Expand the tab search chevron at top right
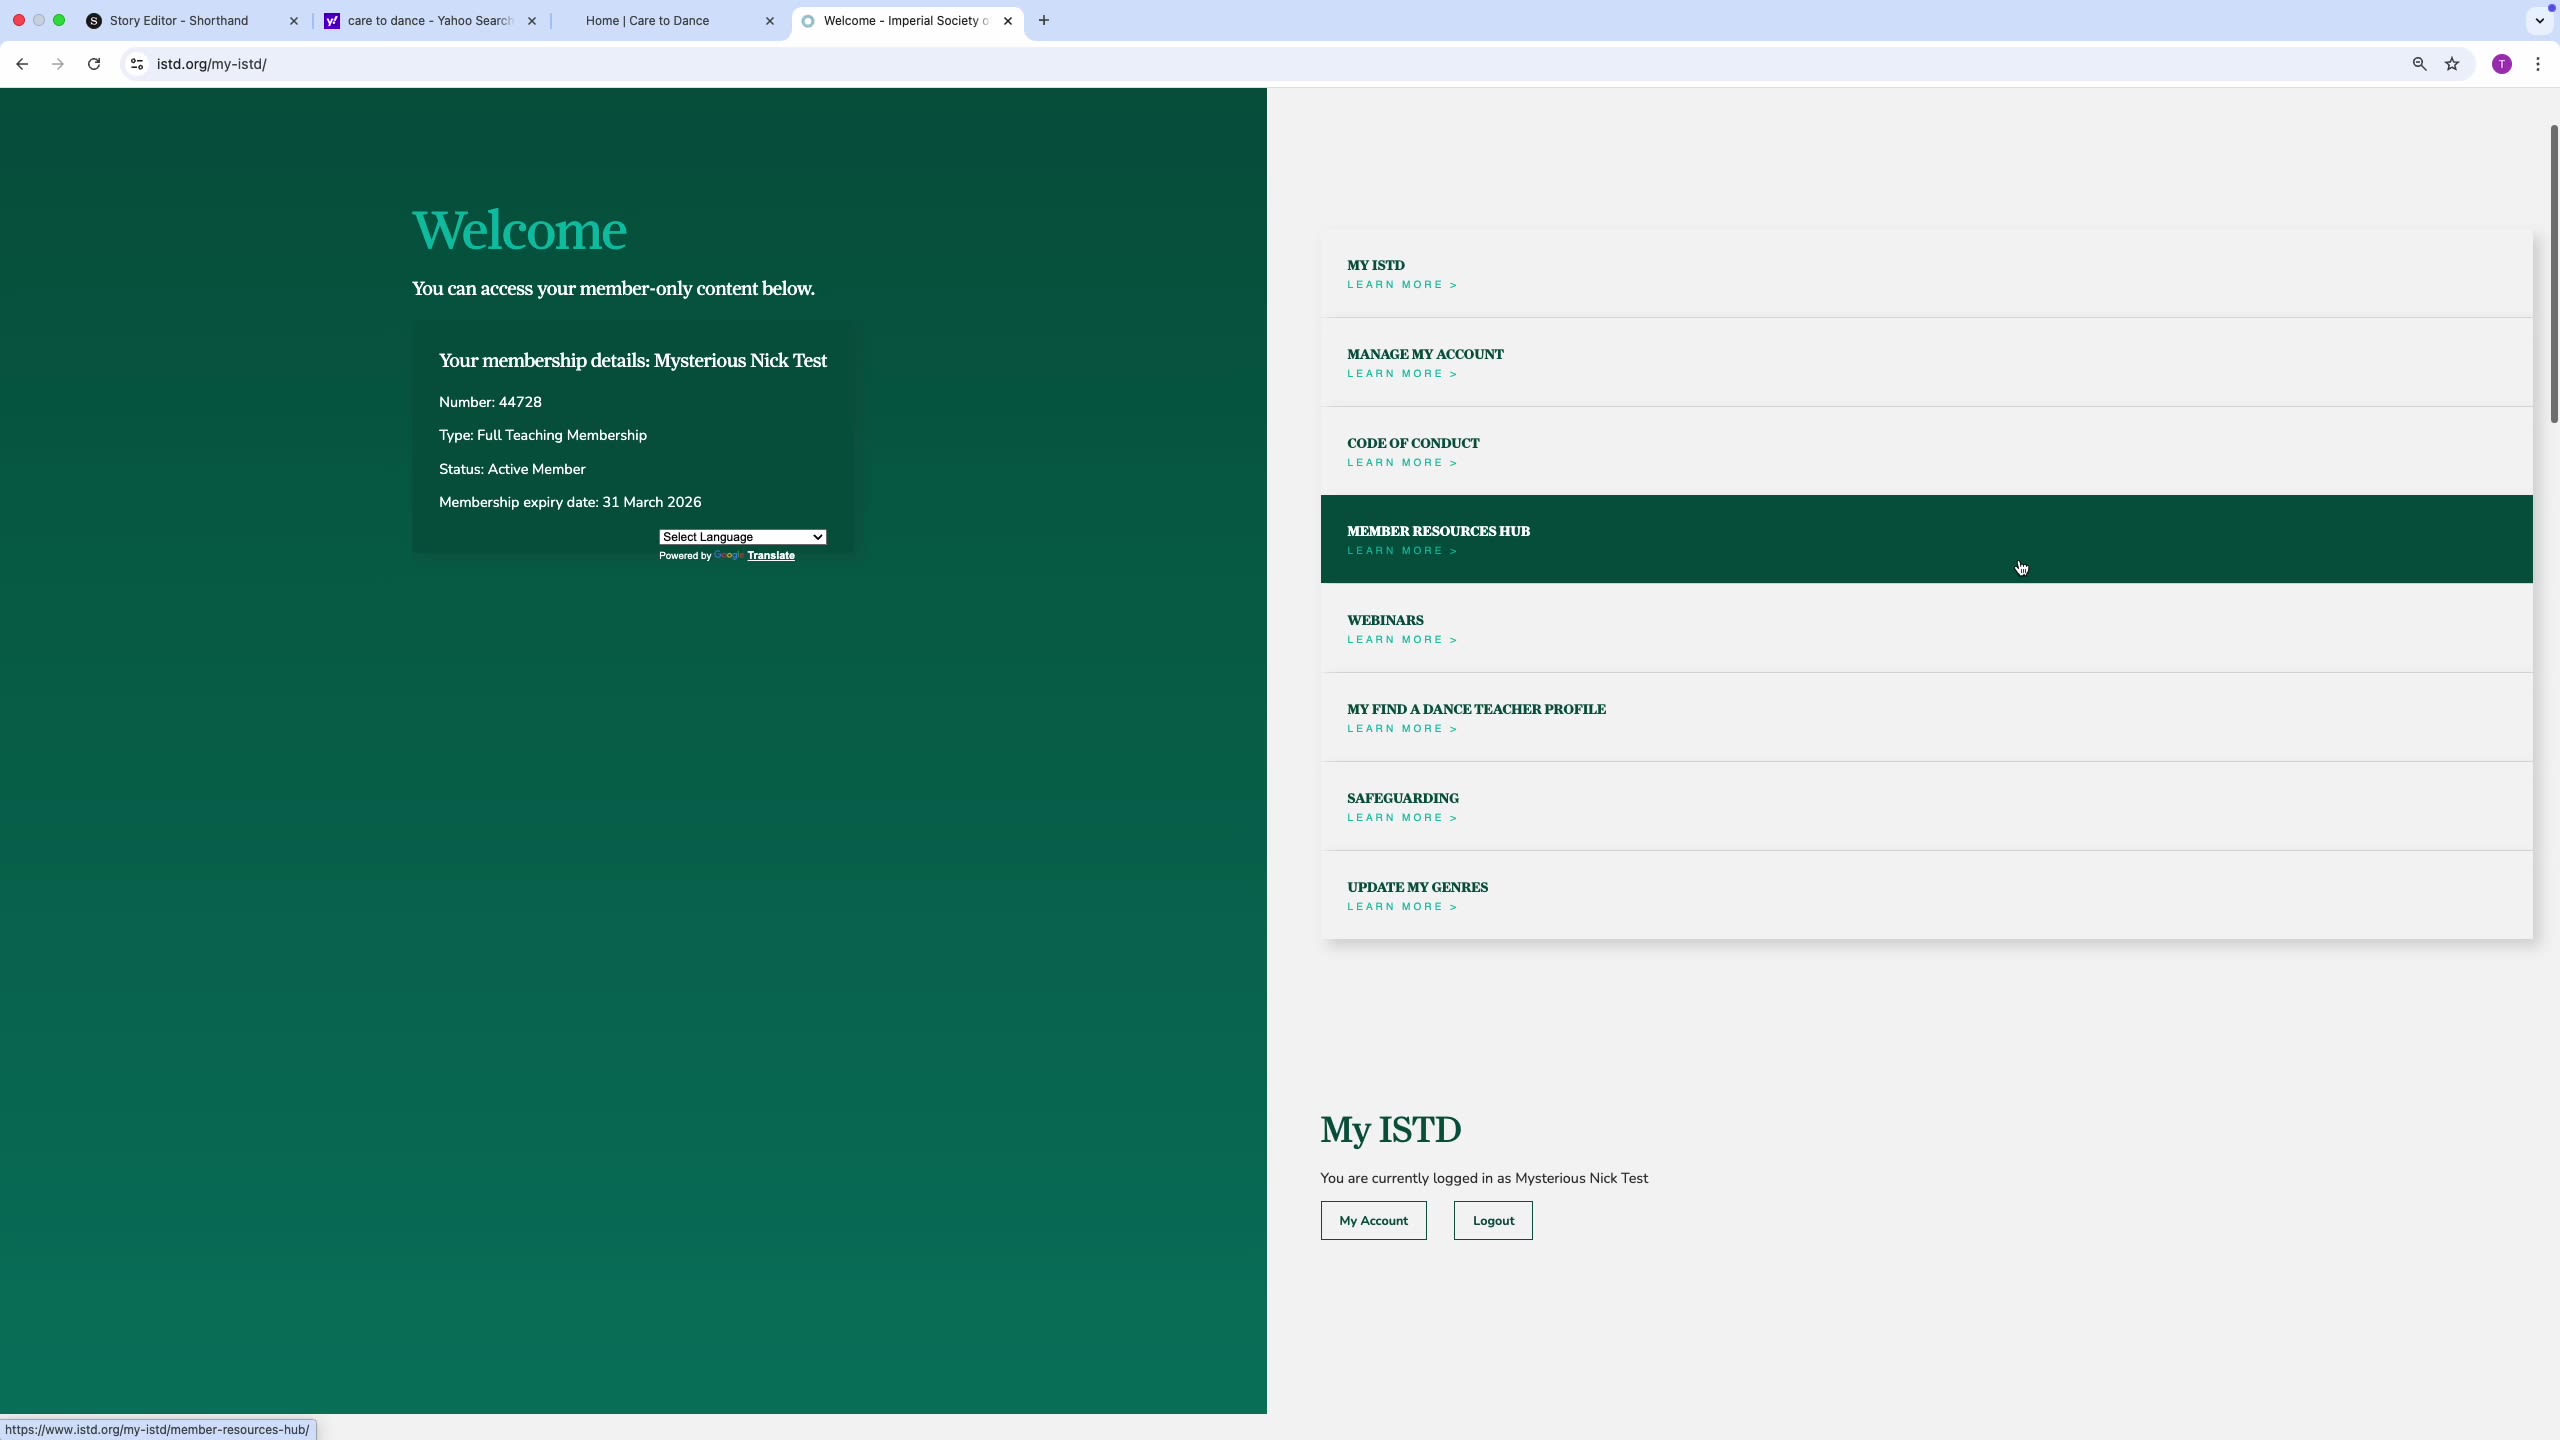 click(2539, 20)
